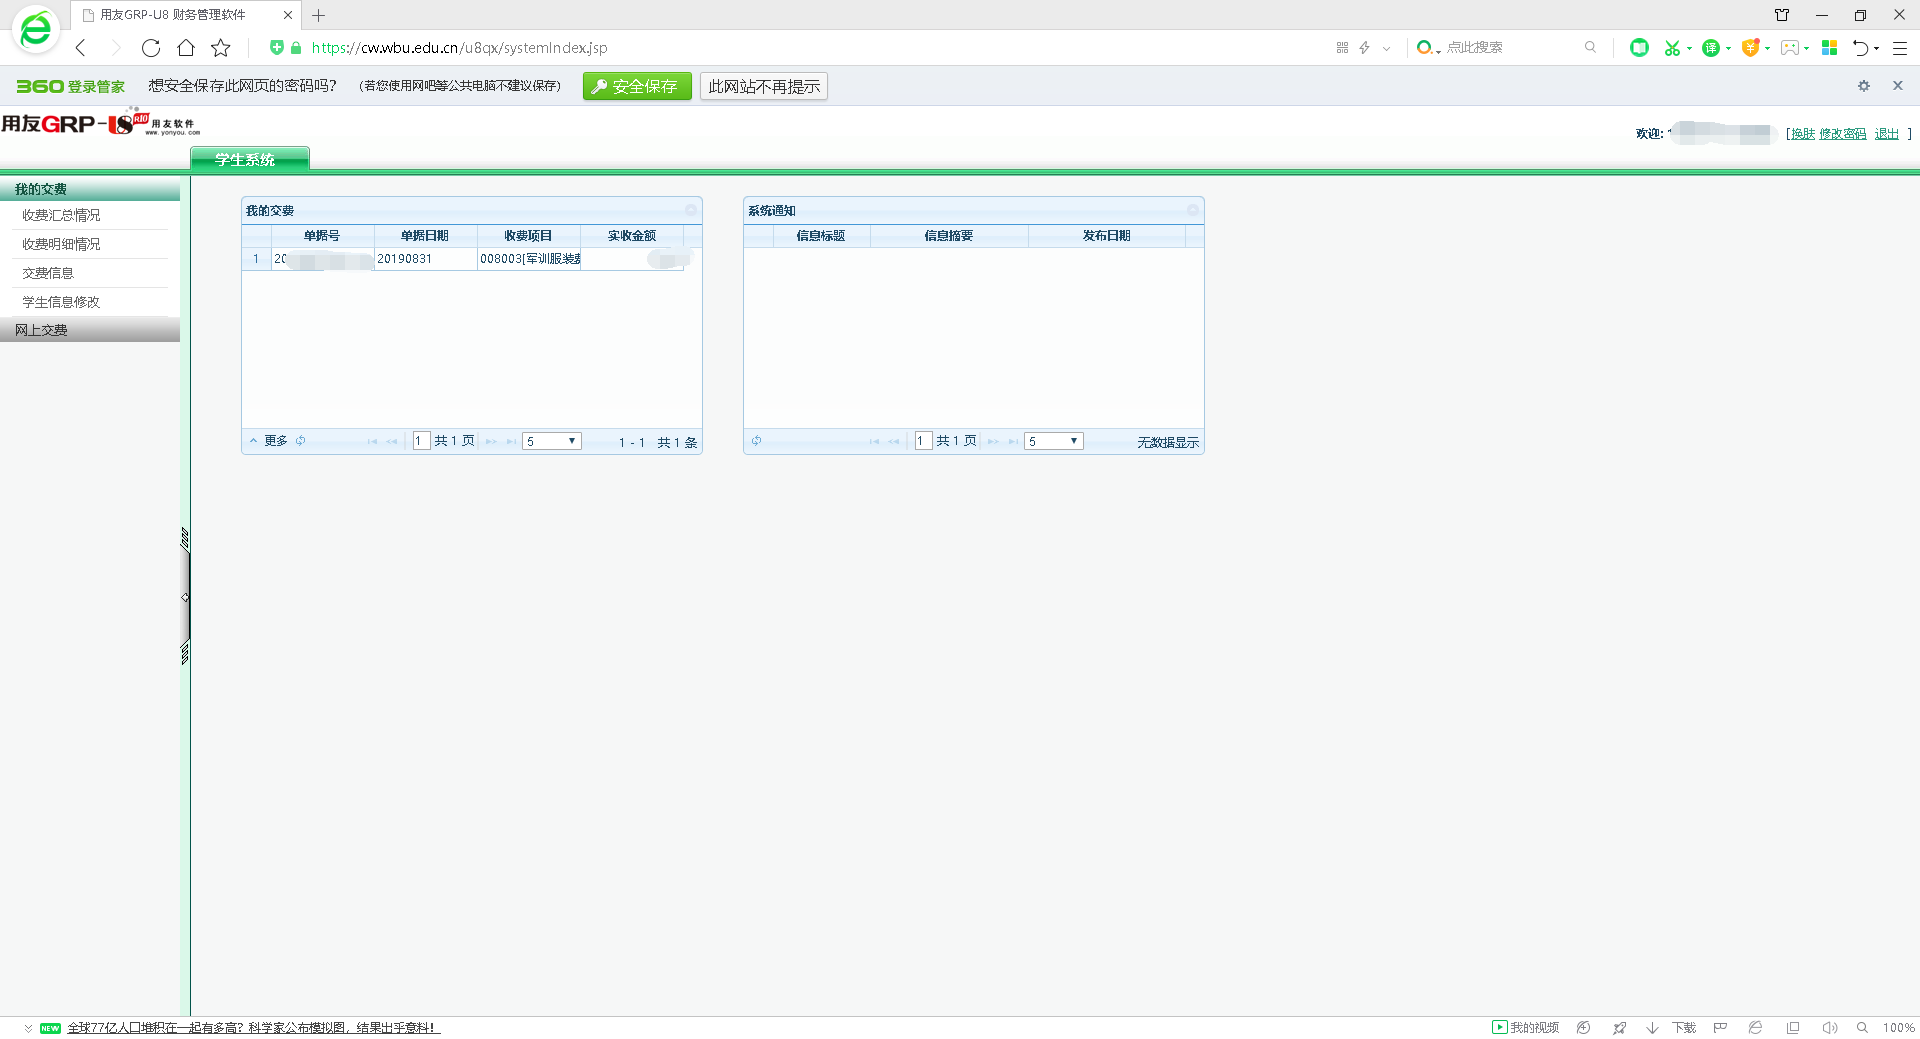This screenshot has width=1920, height=1039.
Task: Refresh the 系统通知 grid
Action: click(757, 441)
